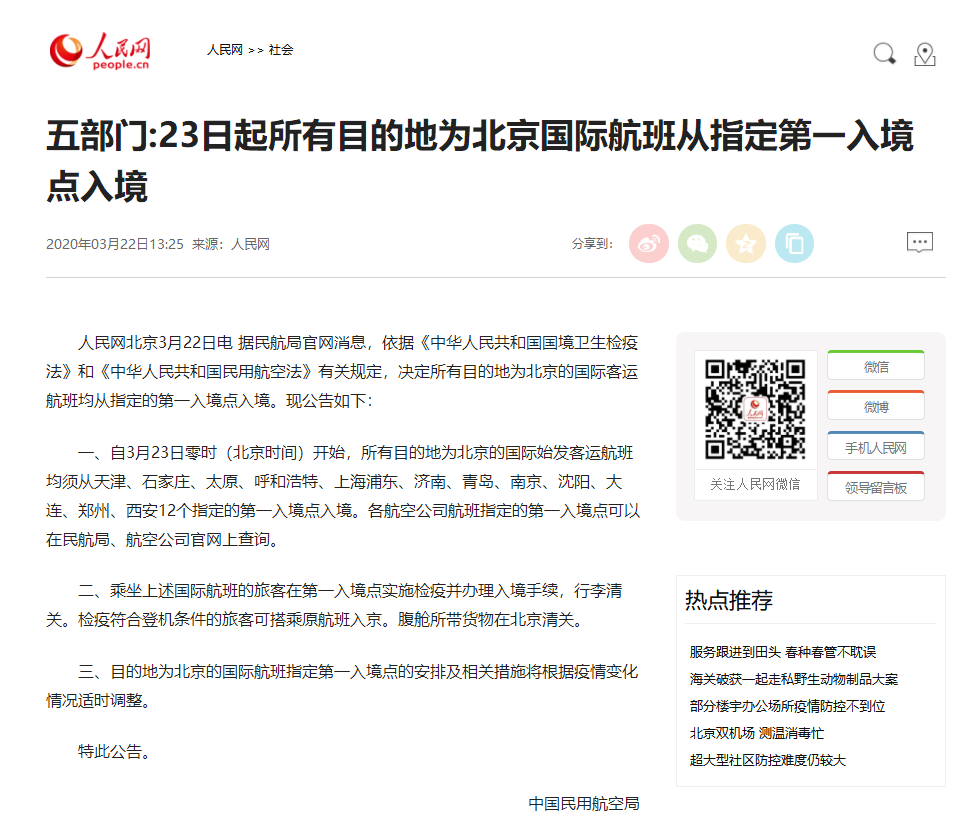Open the comments speech bubble icon

coord(920,242)
